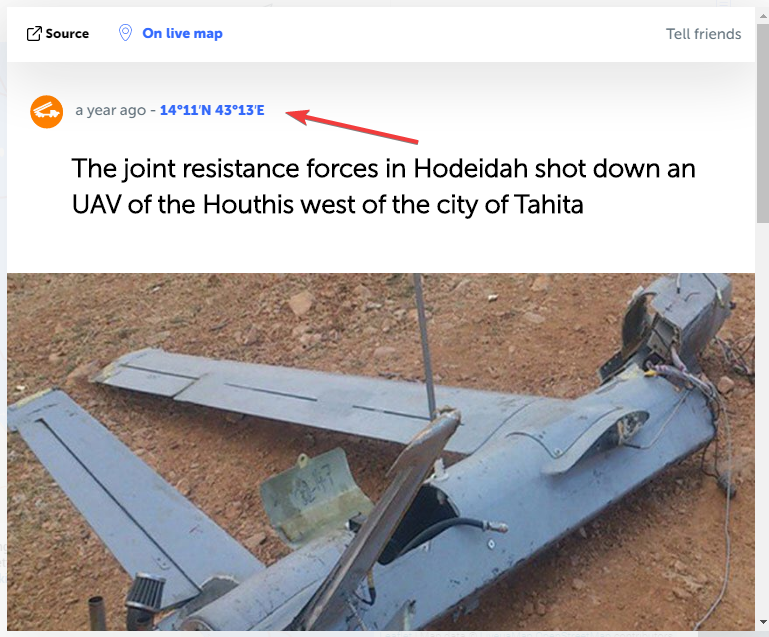Click the external-link icon beside Source
The width and height of the screenshot is (769, 637).
pos(34,33)
